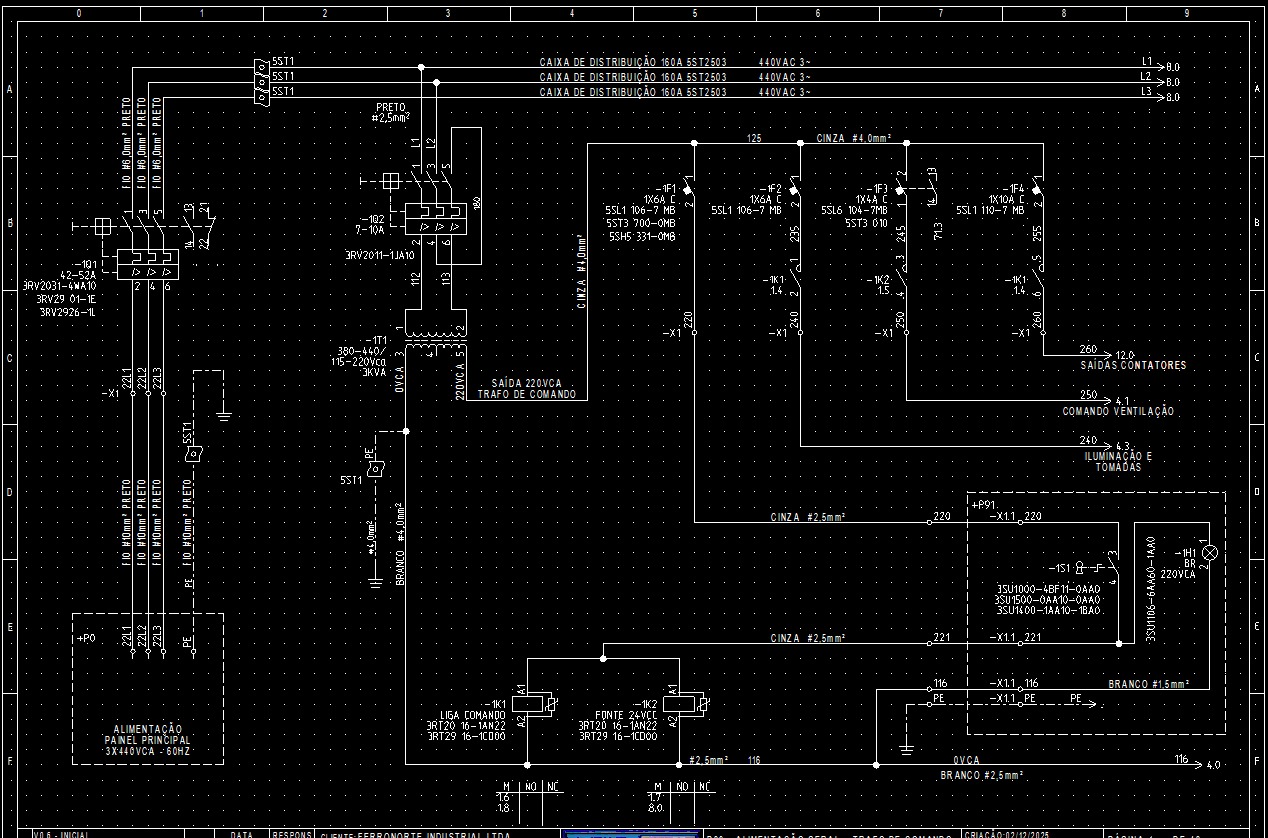Pick the -1F4 10A breaker contact
This screenshot has height=838, width=1268.
[x=1039, y=188]
